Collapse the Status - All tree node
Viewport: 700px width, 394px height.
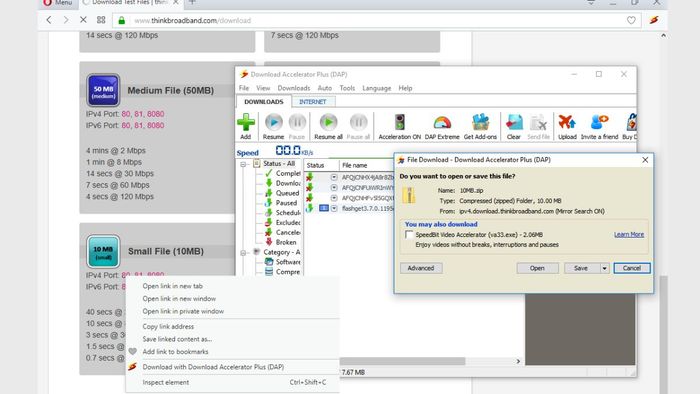(243, 164)
